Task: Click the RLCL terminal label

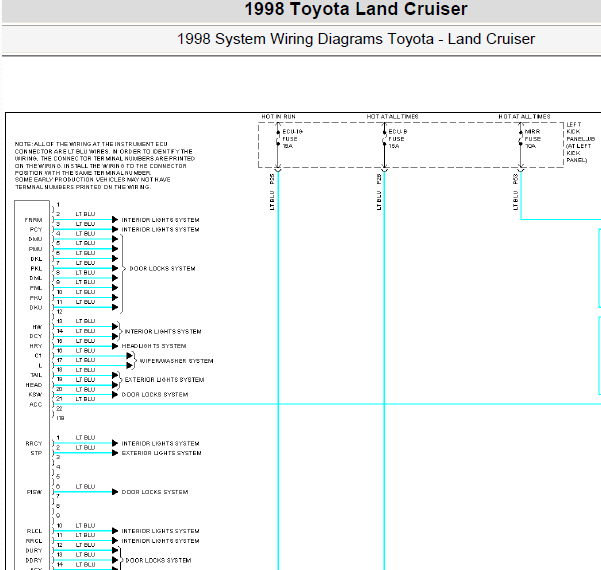Action: tap(34, 531)
